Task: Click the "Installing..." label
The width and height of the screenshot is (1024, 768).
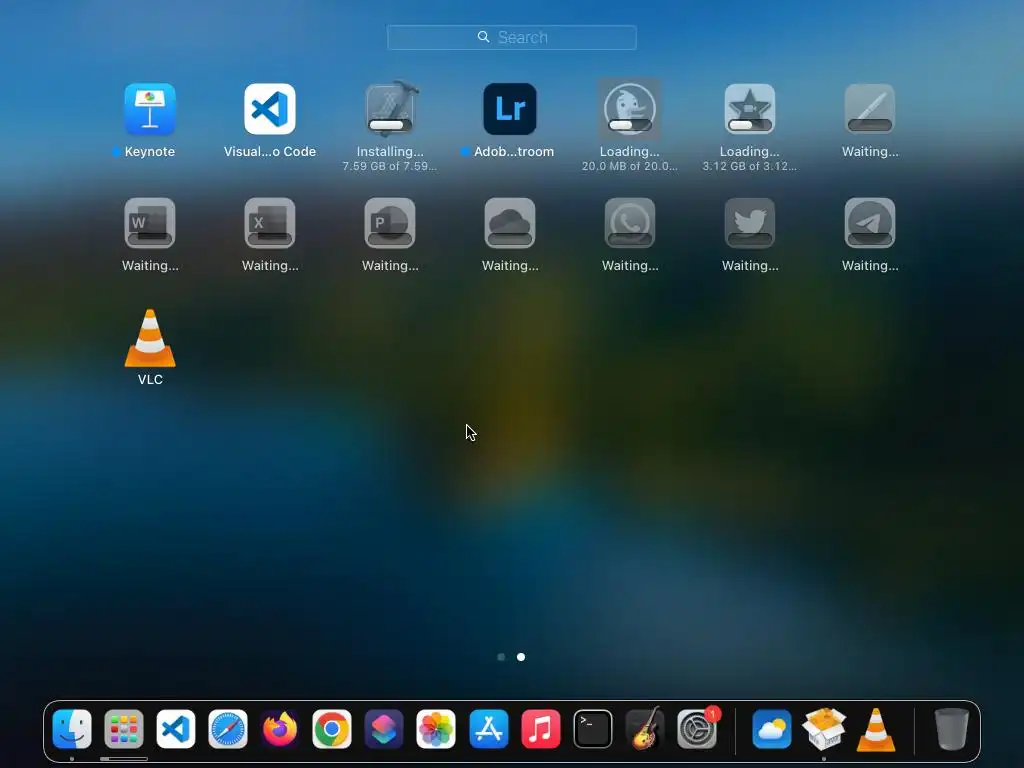Action: pyautogui.click(x=390, y=152)
